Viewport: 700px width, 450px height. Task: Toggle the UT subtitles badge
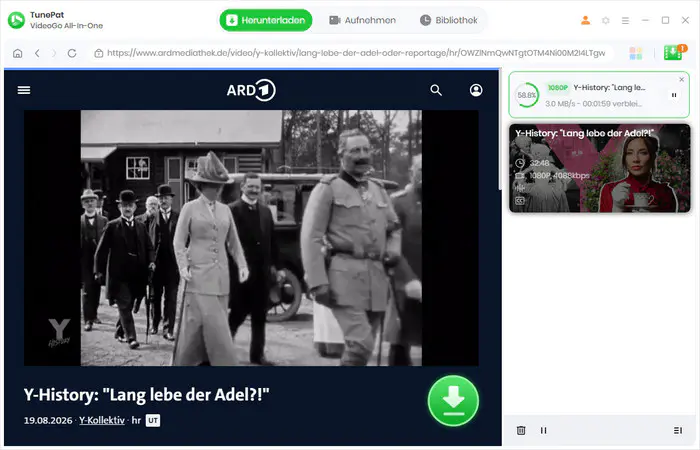[153, 420]
